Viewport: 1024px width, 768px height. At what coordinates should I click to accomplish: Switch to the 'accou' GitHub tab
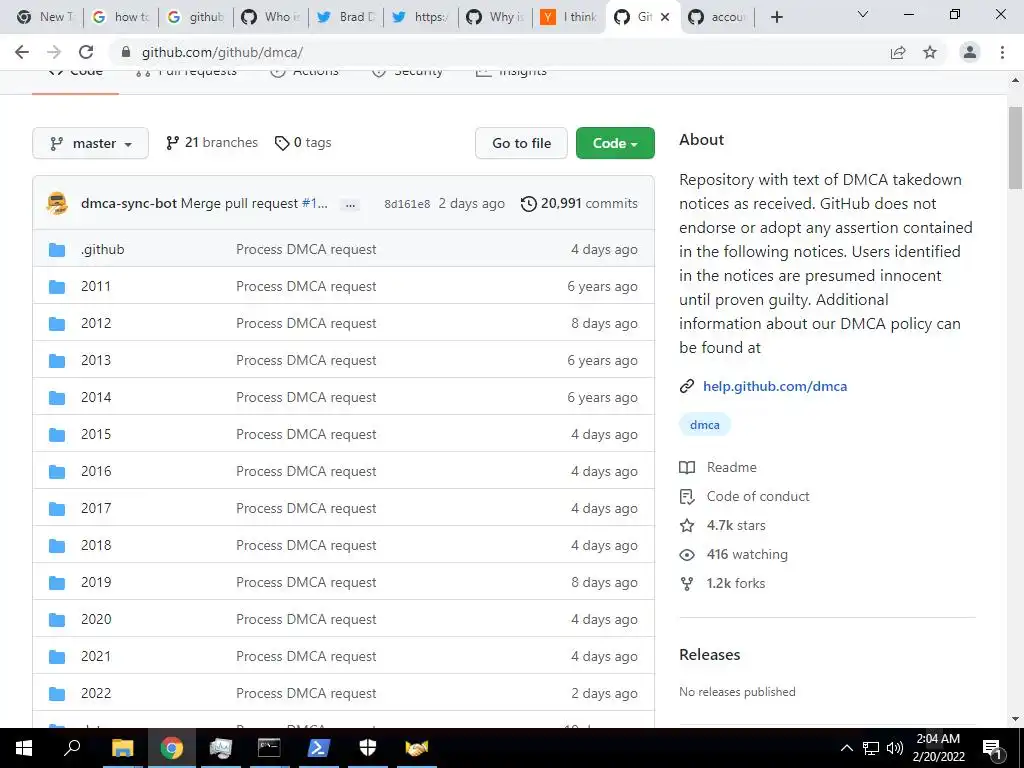tap(716, 17)
